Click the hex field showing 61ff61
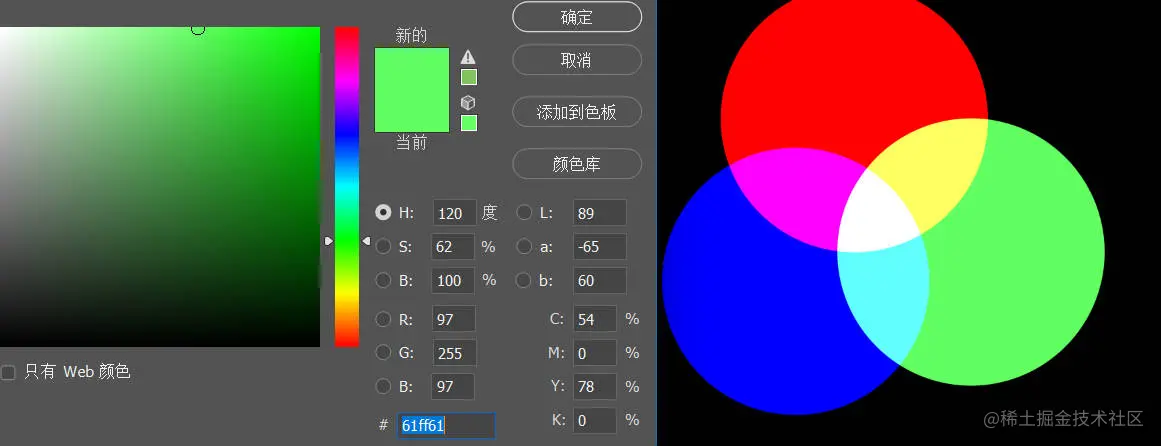This screenshot has height=446, width=1161. coord(446,425)
